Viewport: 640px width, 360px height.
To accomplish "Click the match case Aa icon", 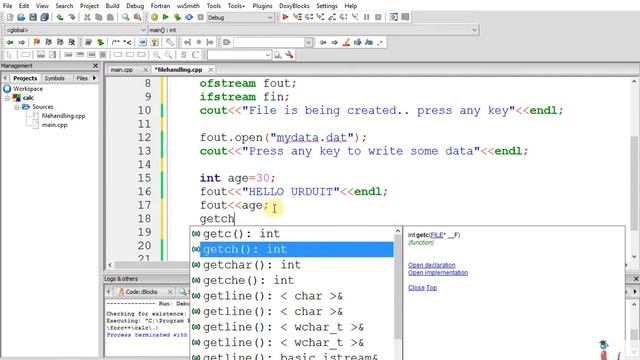I will [369, 42].
